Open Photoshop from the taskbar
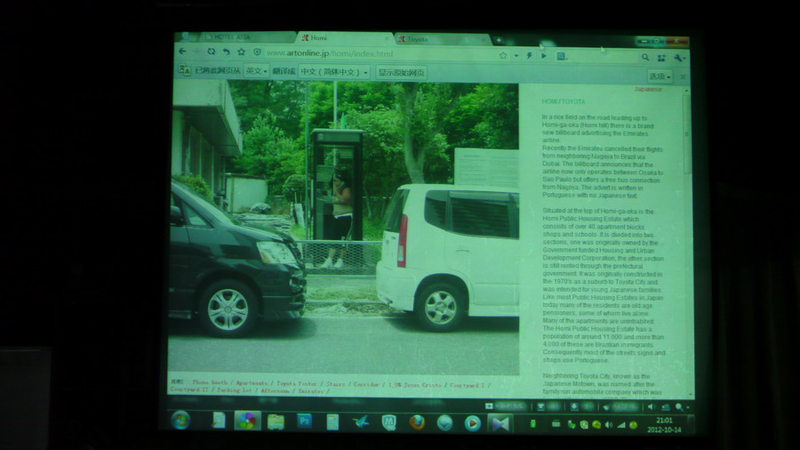Viewport: 800px width, 450px height. [305, 421]
